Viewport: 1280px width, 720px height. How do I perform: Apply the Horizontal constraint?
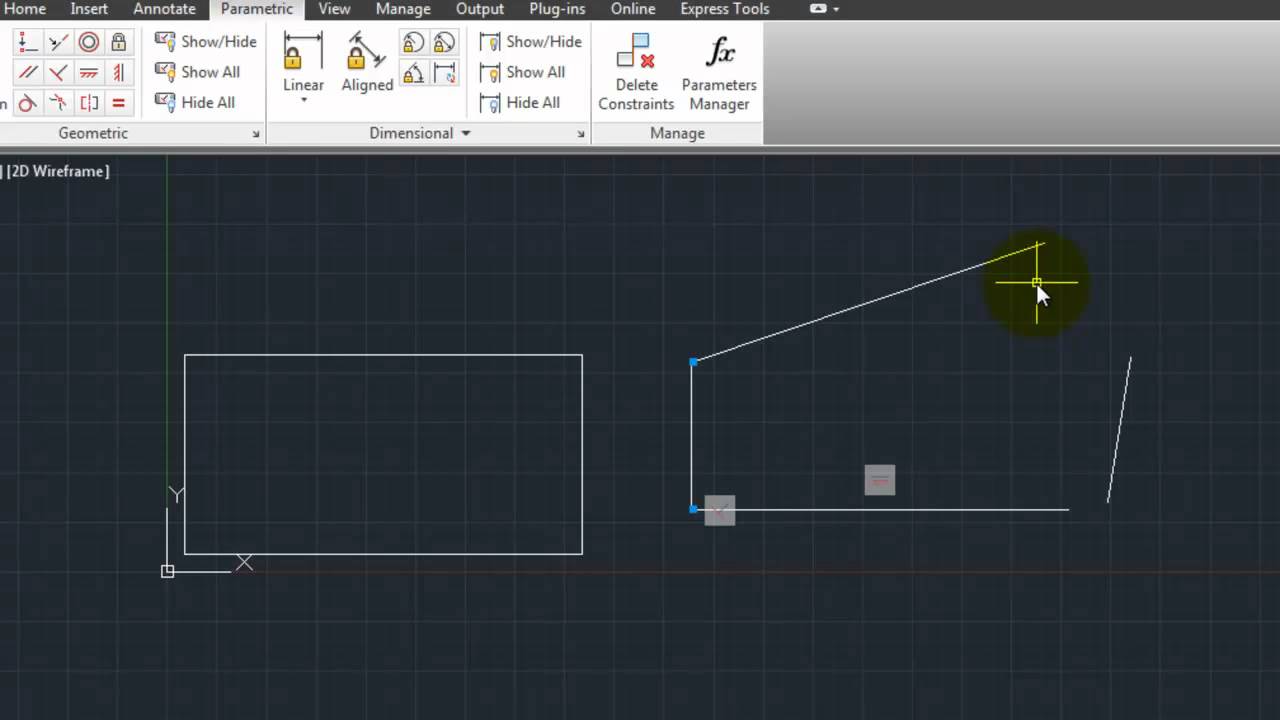pyautogui.click(x=89, y=72)
